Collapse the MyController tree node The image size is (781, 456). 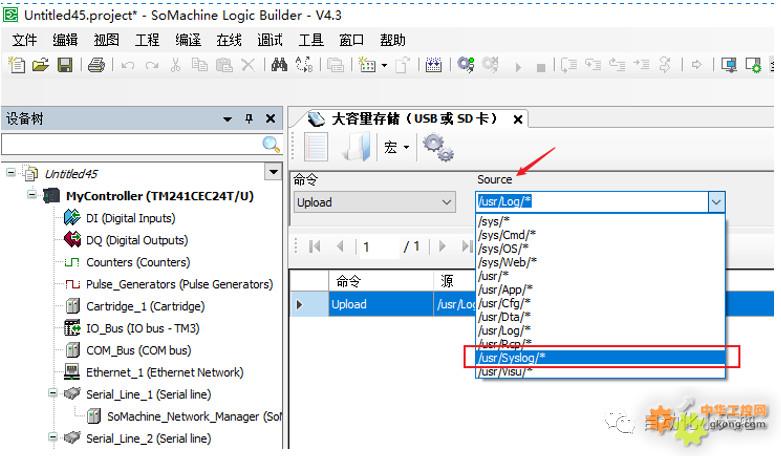(x=32, y=195)
